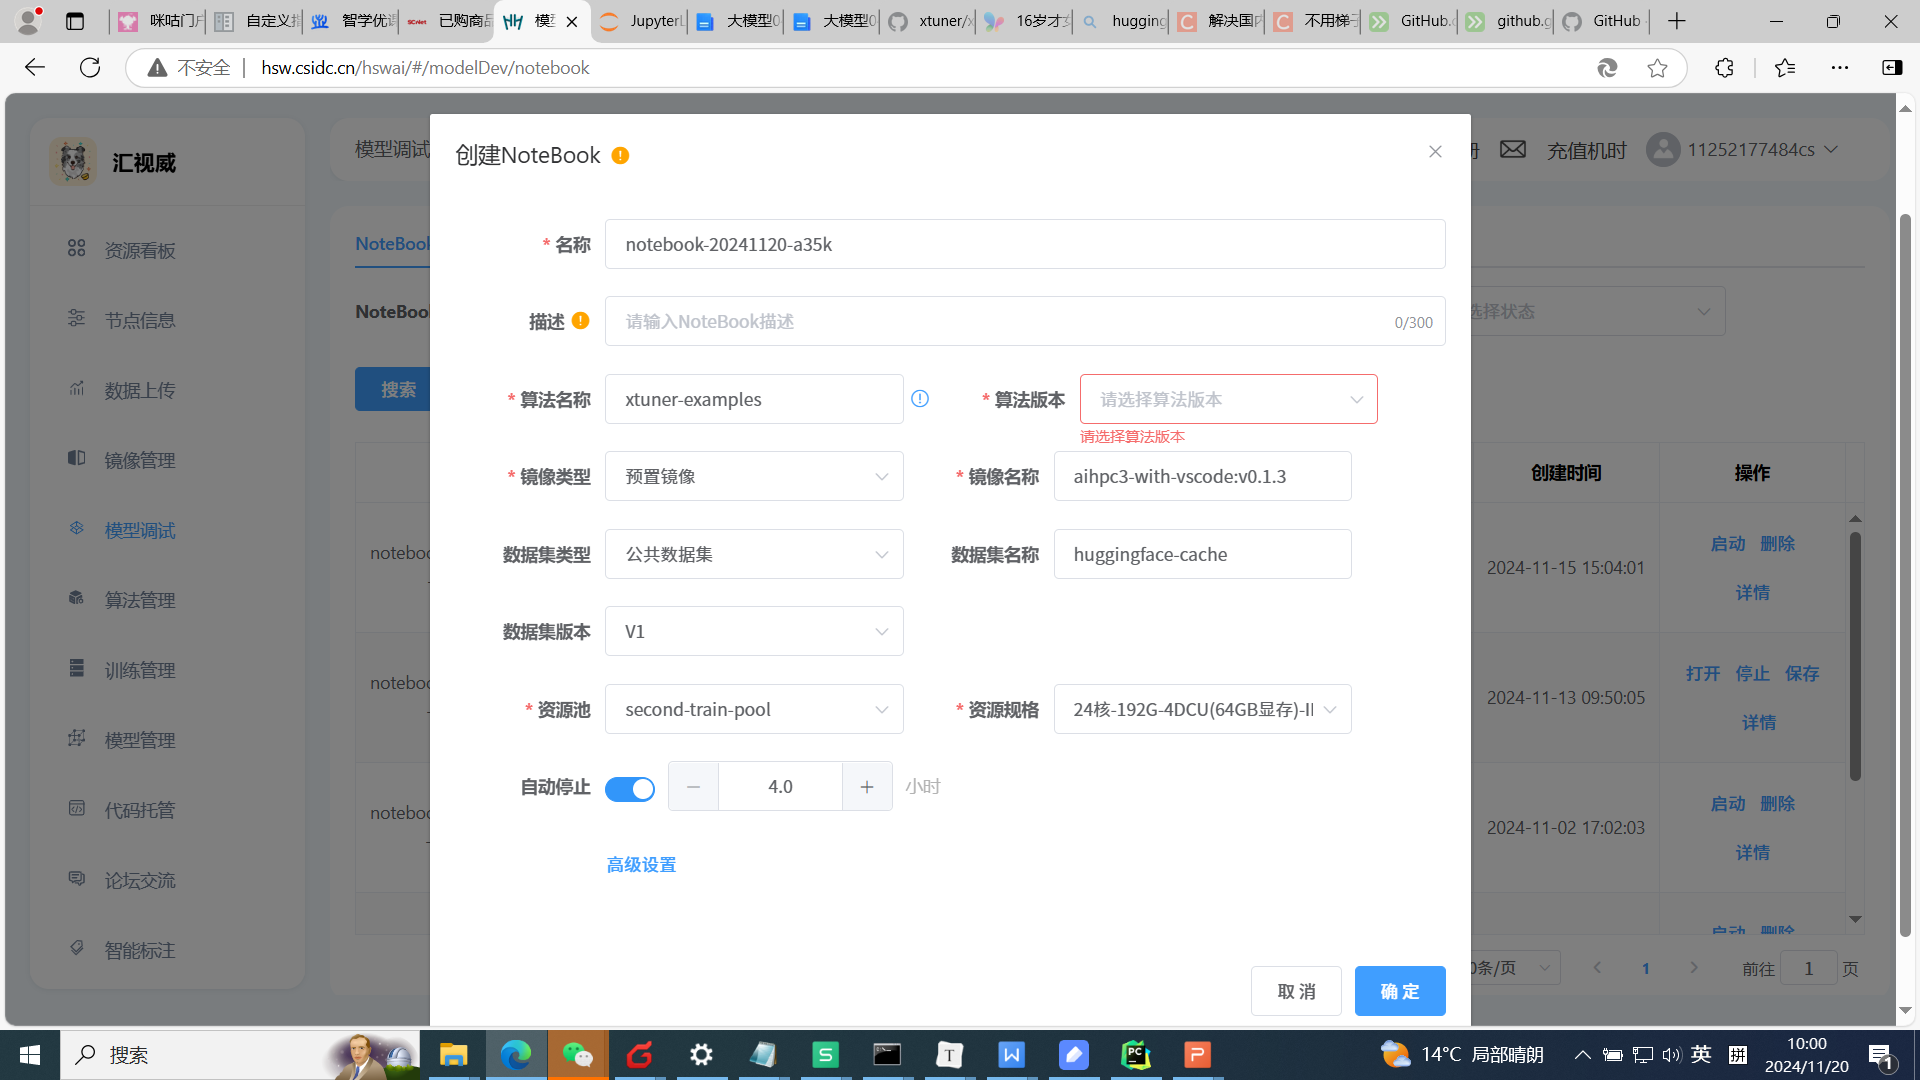Open the 资源池 second-train-pool dropdown
Viewport: 1920px width, 1080px height.
tap(754, 710)
